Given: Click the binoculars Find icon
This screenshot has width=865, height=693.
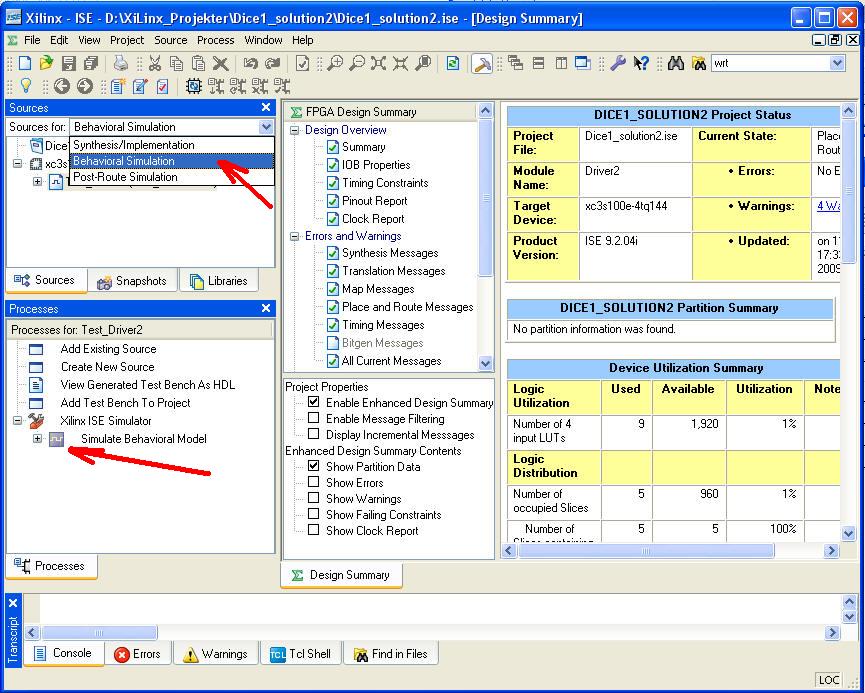Looking at the screenshot, I should (x=676, y=63).
